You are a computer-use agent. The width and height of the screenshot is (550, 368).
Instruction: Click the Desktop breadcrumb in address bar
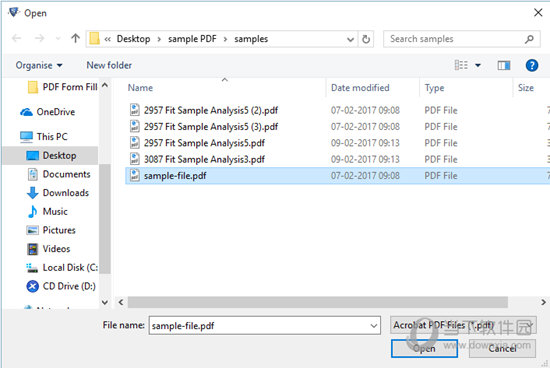coord(133,39)
